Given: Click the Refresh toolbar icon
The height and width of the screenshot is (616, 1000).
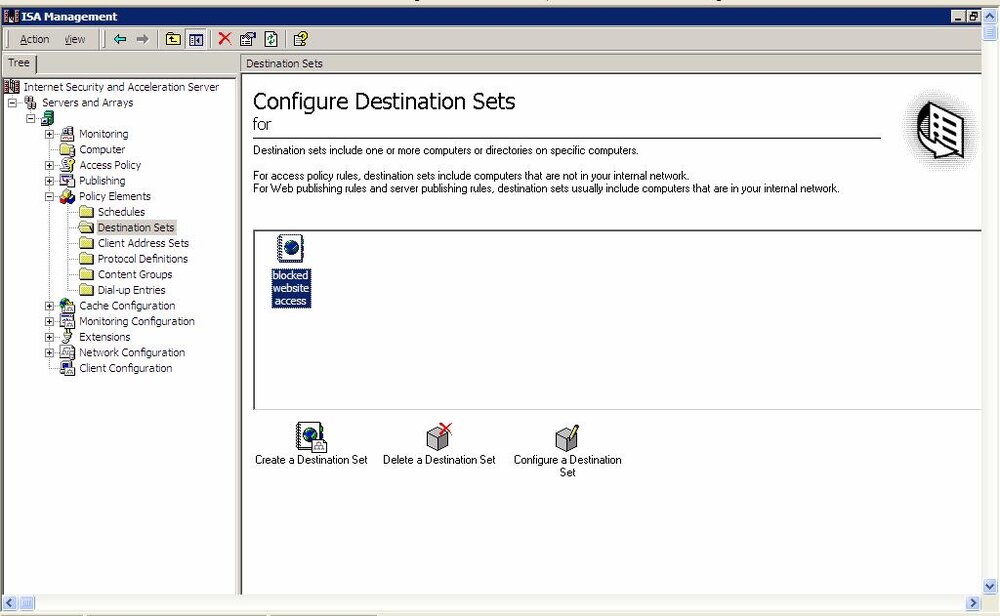Looking at the screenshot, I should pos(271,39).
